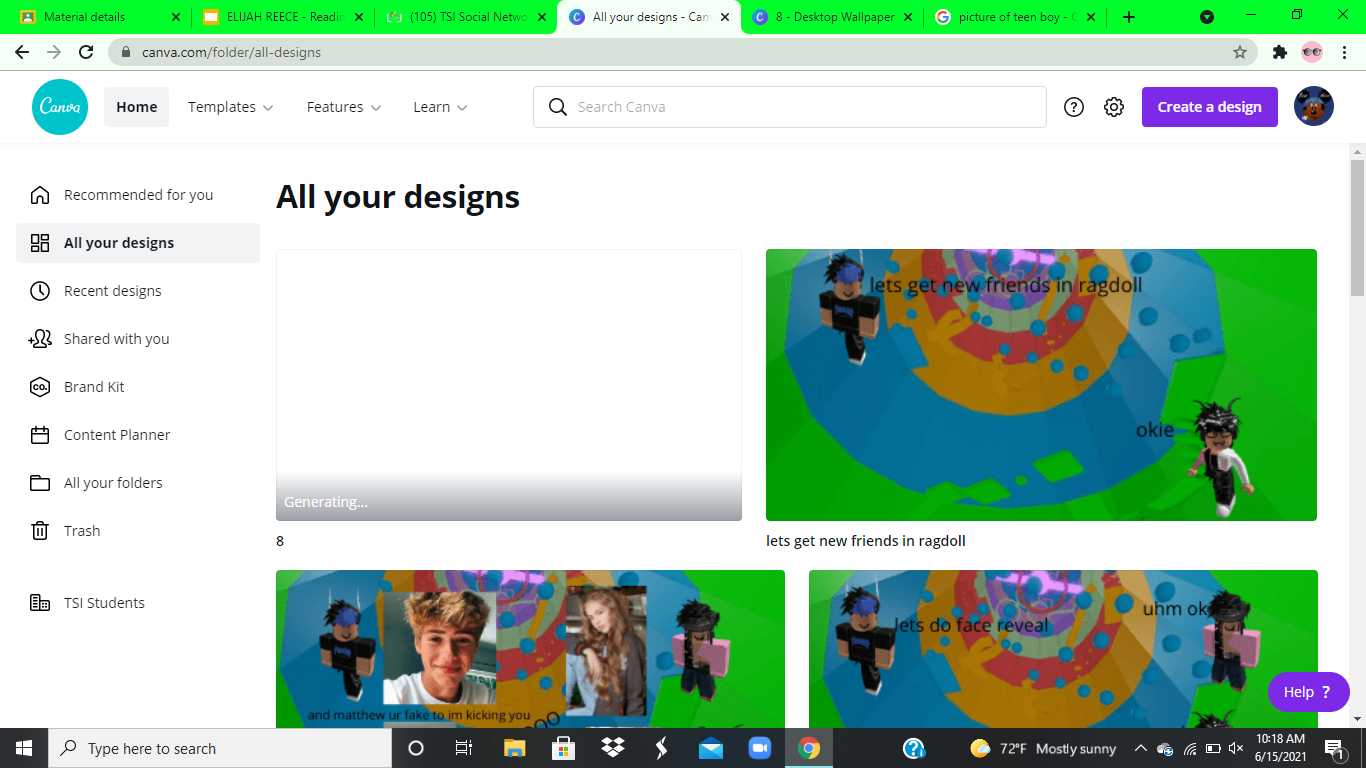The width and height of the screenshot is (1366, 768).
Task: Click the Search Canva input field
Action: click(800, 107)
